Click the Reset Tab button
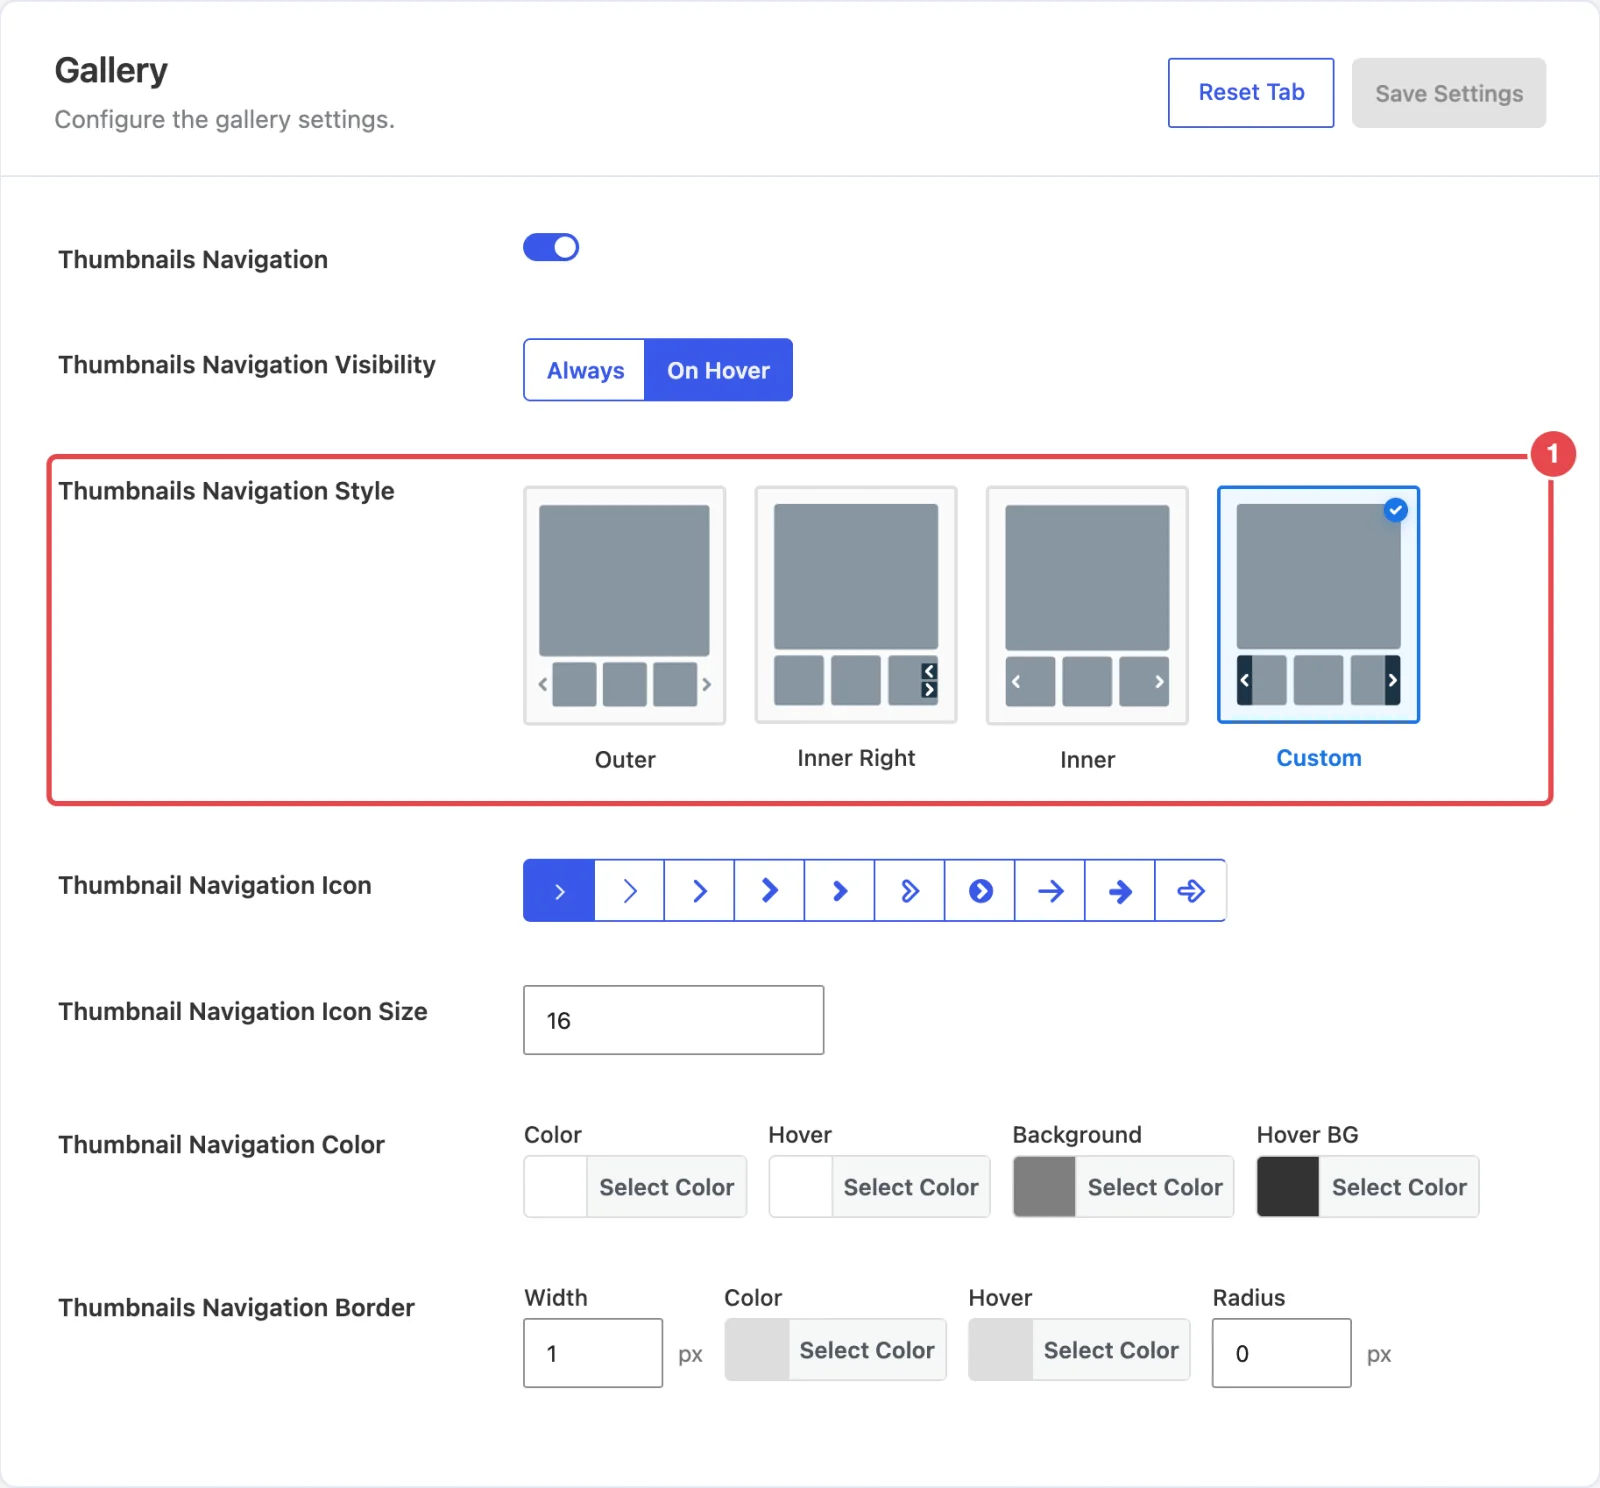The height and width of the screenshot is (1488, 1600). coord(1251,93)
